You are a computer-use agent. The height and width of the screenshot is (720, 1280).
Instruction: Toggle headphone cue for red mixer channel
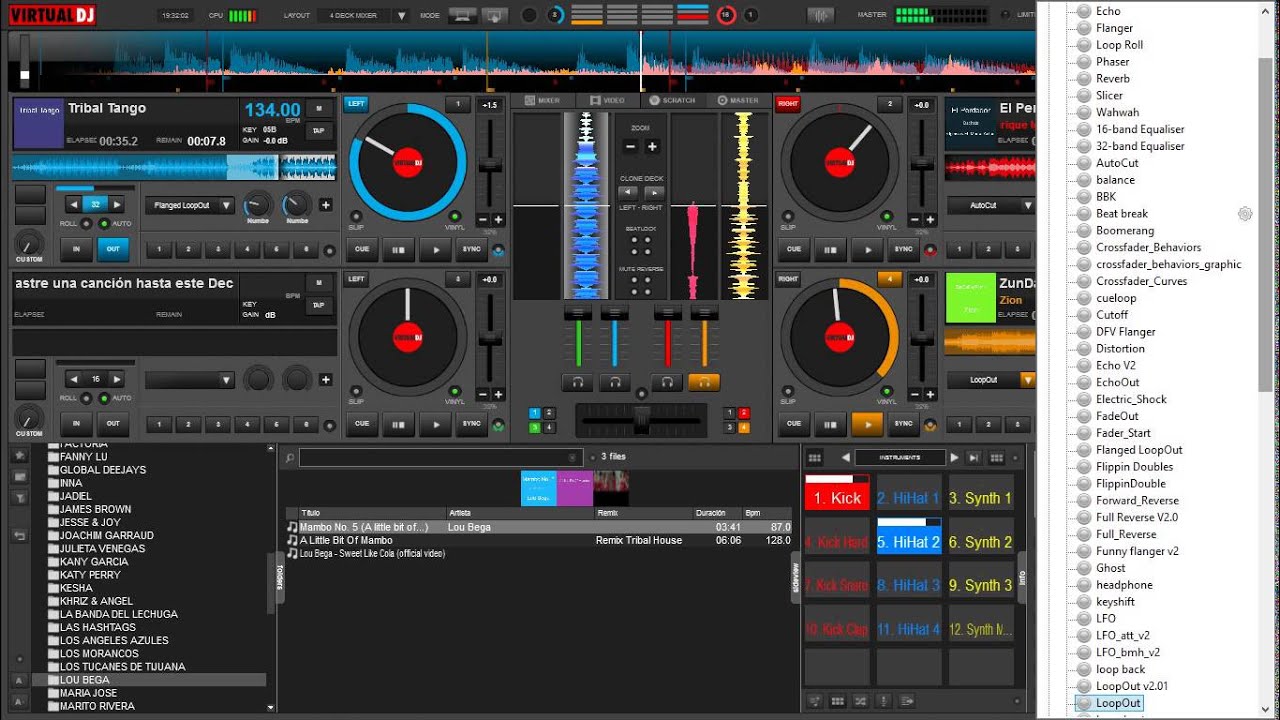click(667, 382)
